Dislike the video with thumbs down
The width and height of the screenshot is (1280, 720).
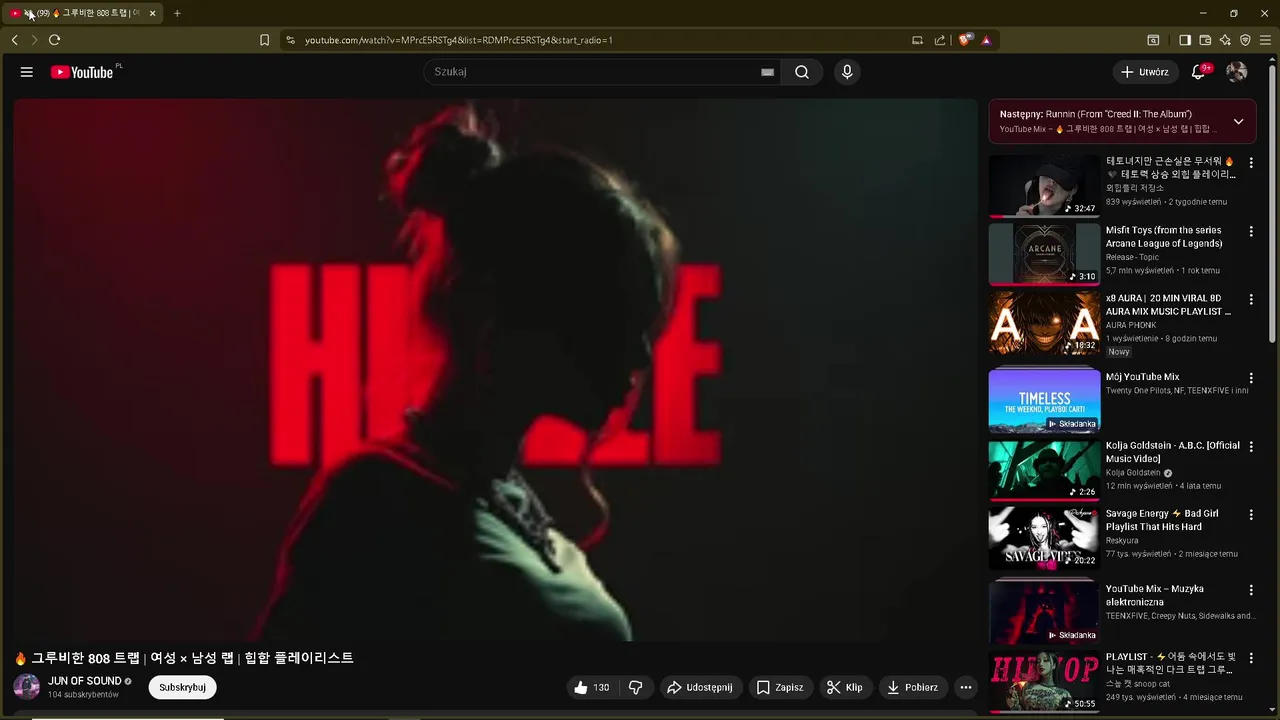pyautogui.click(x=635, y=687)
